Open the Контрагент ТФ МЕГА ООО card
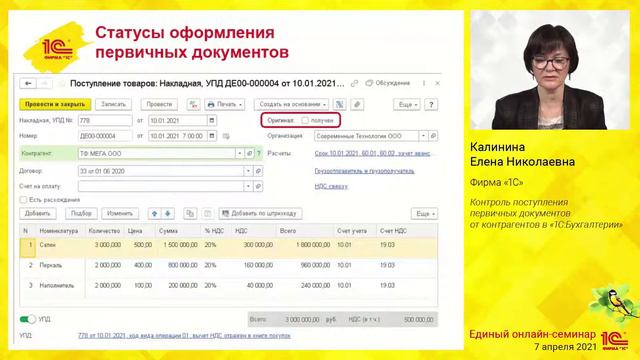This screenshot has width=640, height=360. coord(249,153)
